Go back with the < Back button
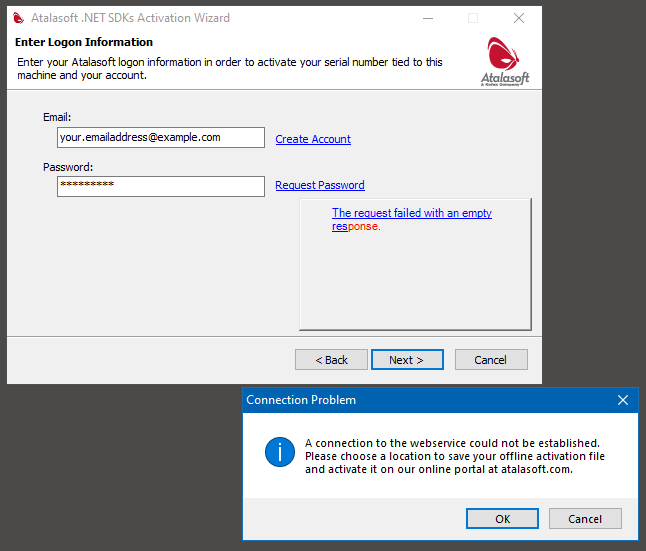The image size is (646, 551). (331, 360)
